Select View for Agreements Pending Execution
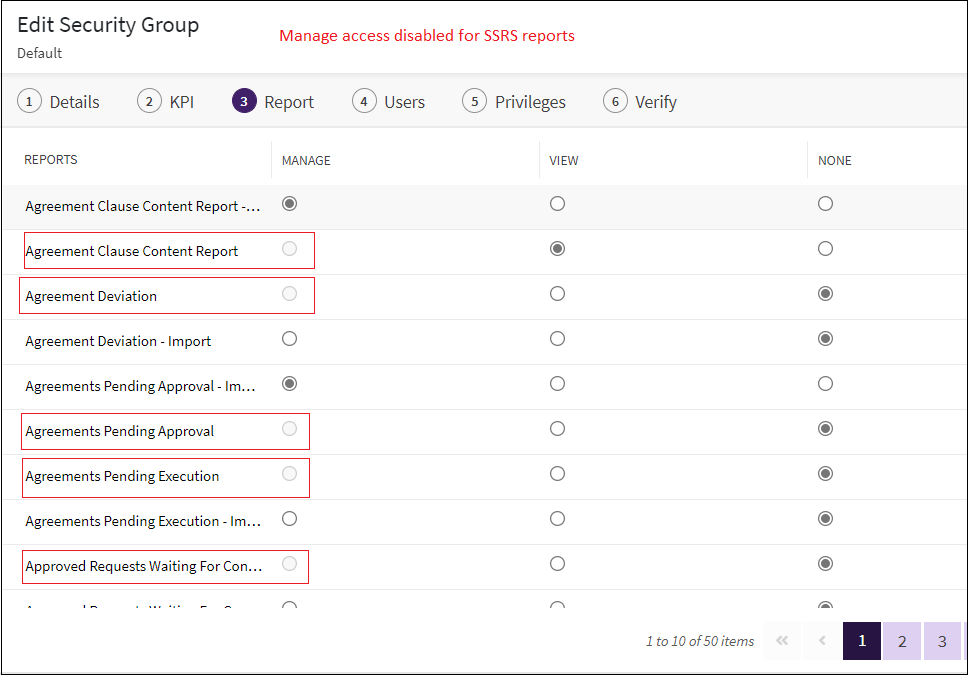968x675 pixels. click(x=557, y=474)
